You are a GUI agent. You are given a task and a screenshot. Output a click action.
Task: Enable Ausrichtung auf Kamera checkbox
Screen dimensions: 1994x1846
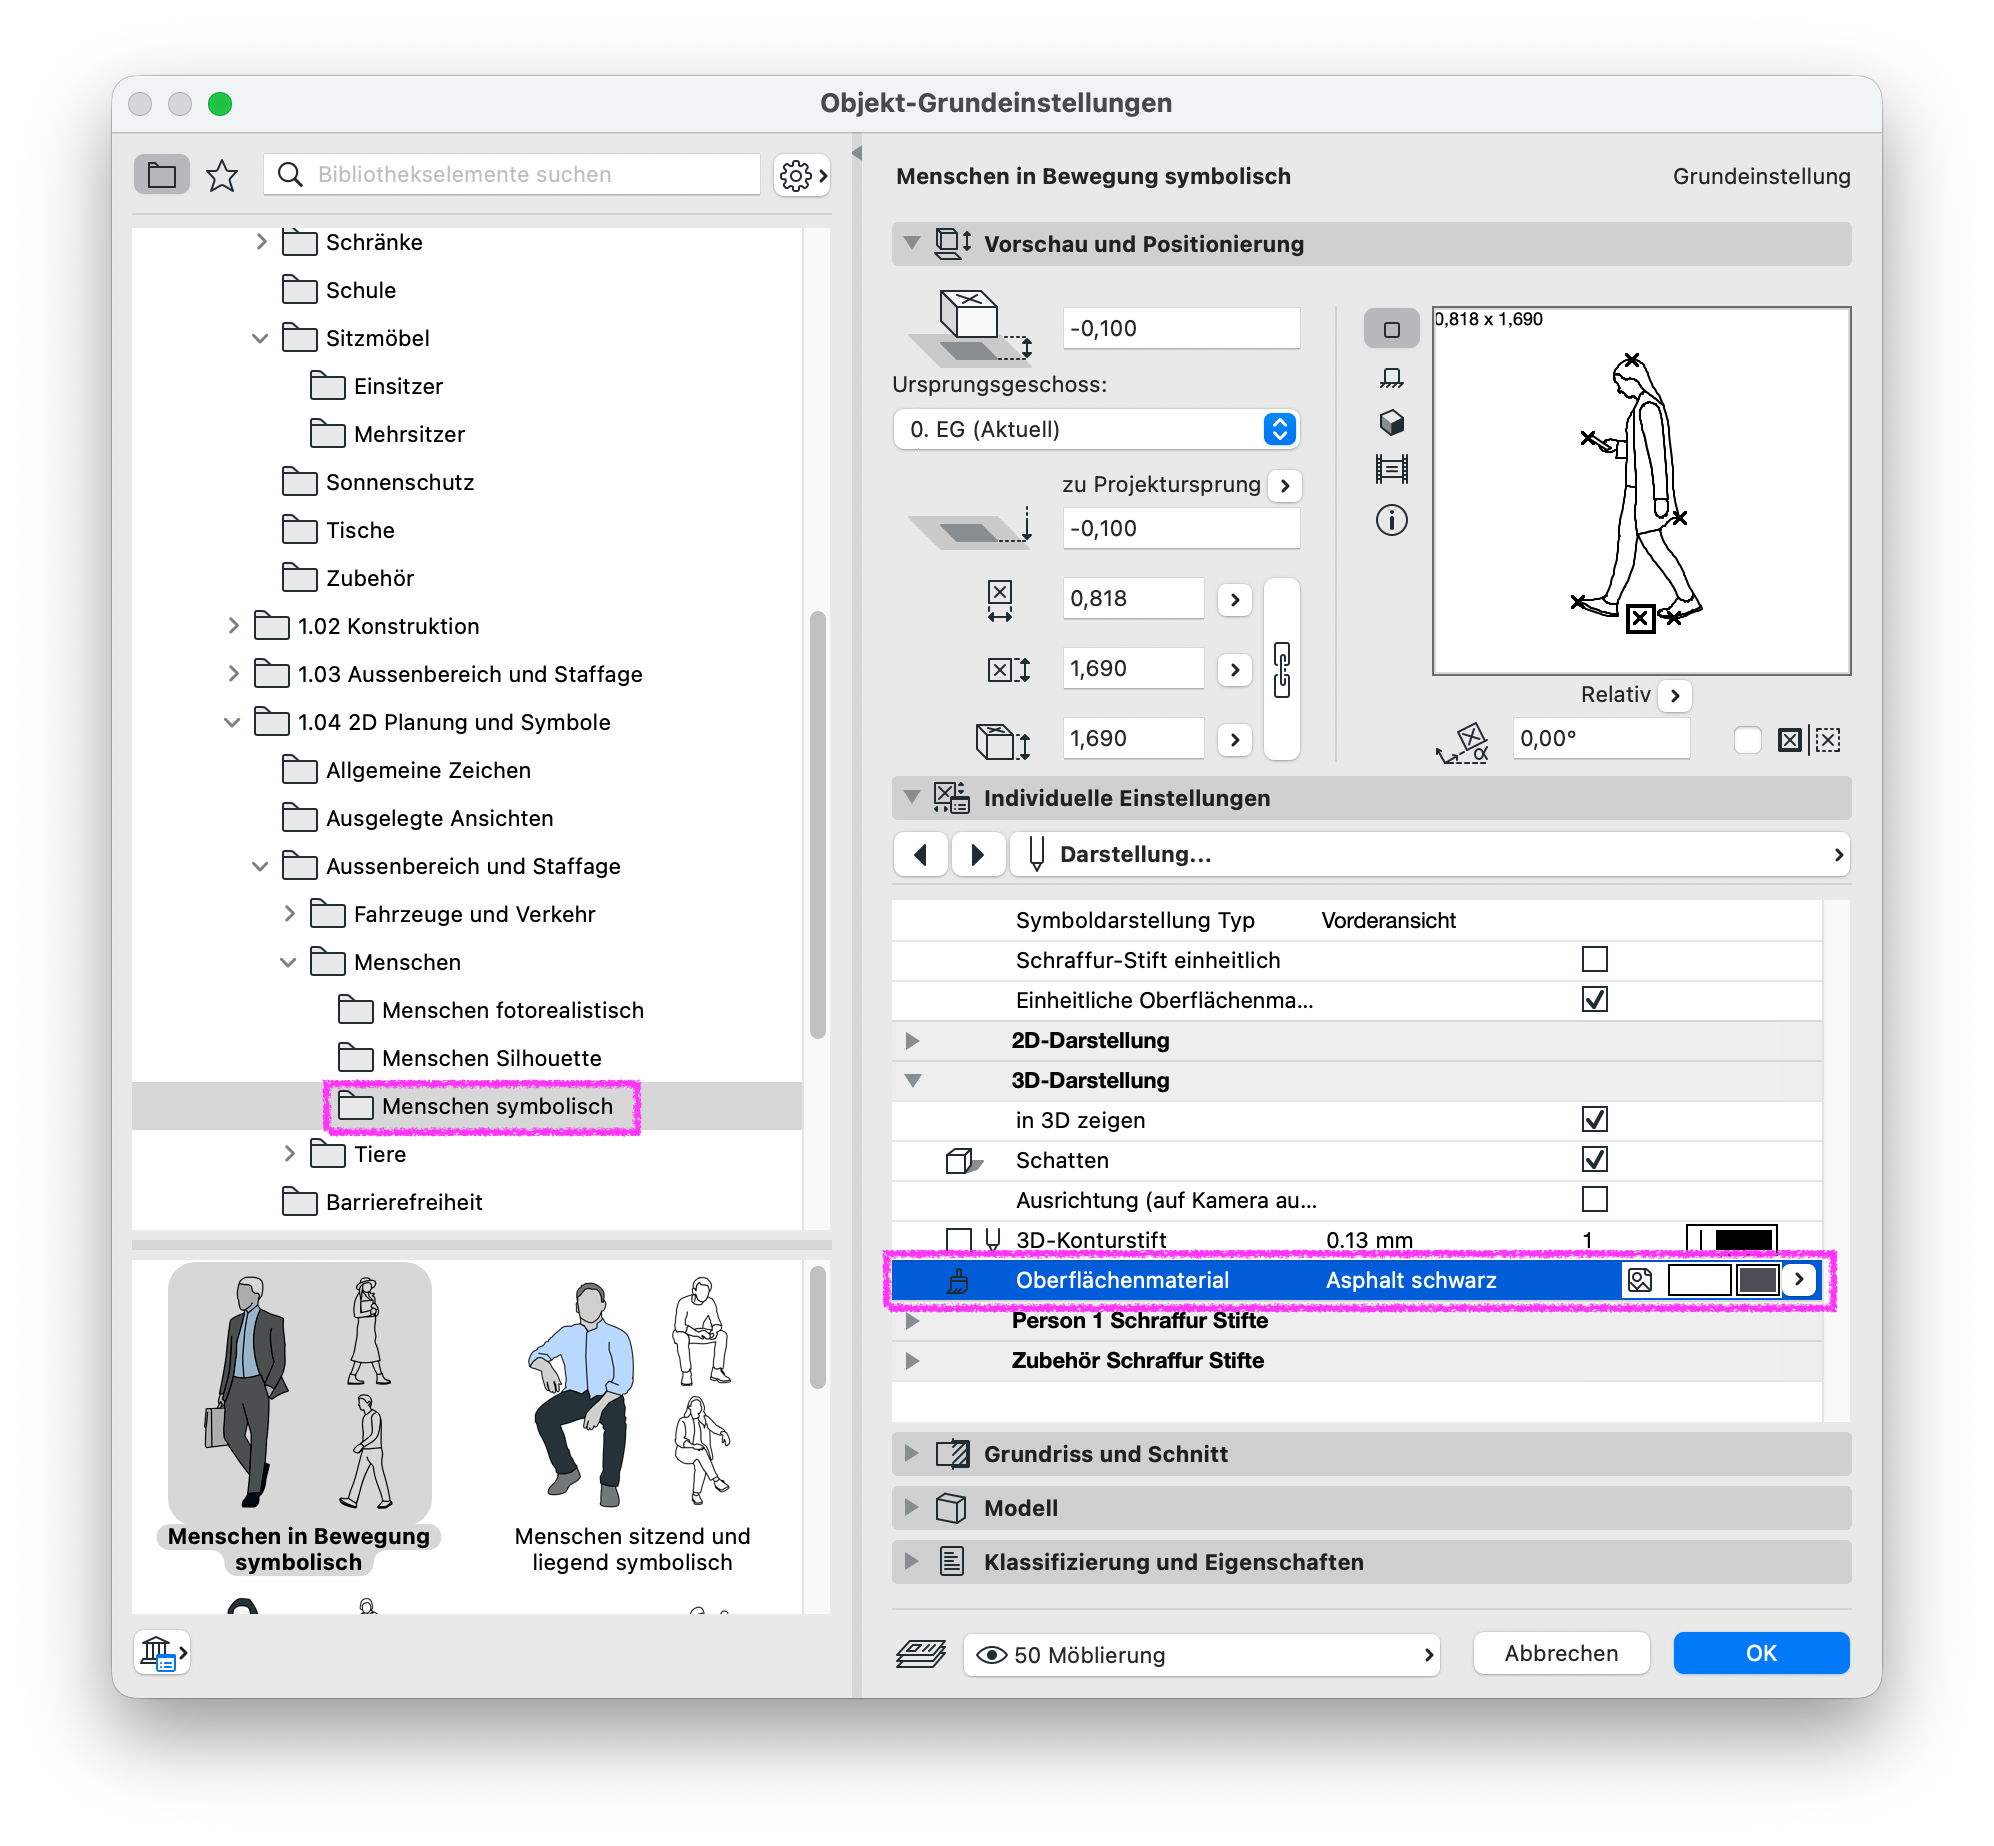(1594, 1200)
